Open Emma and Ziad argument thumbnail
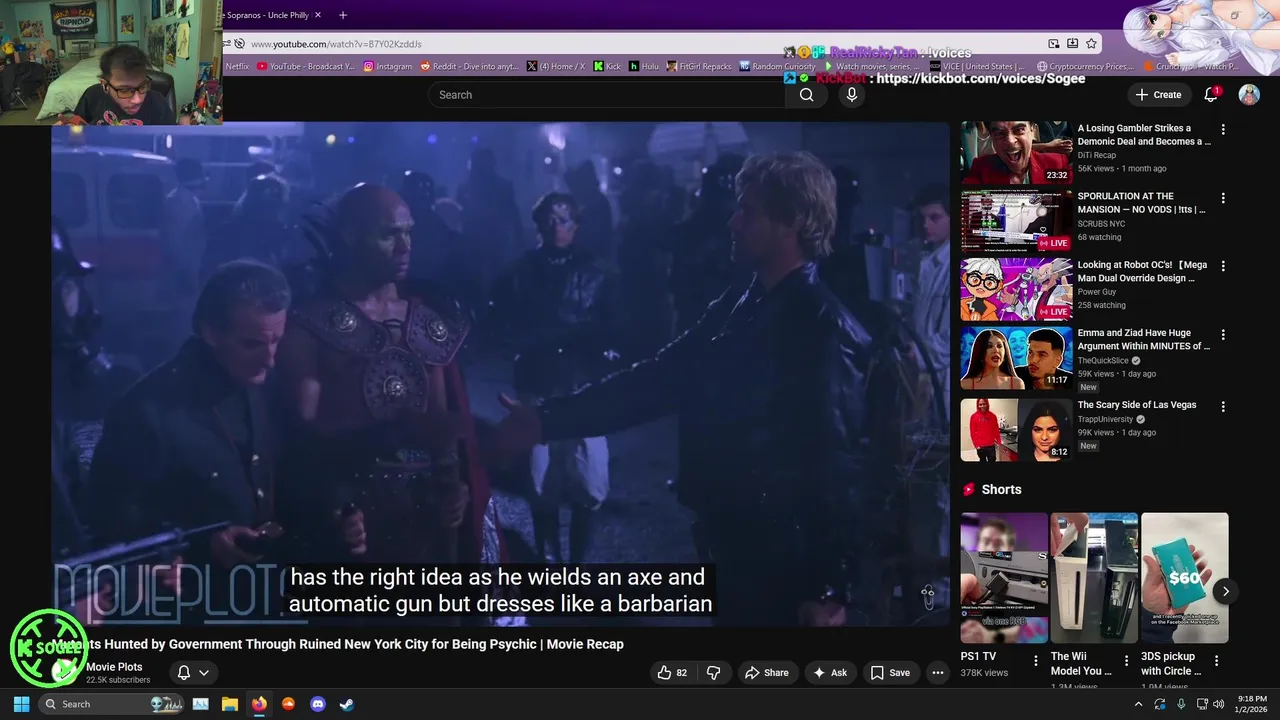1280x720 pixels. tap(1016, 358)
